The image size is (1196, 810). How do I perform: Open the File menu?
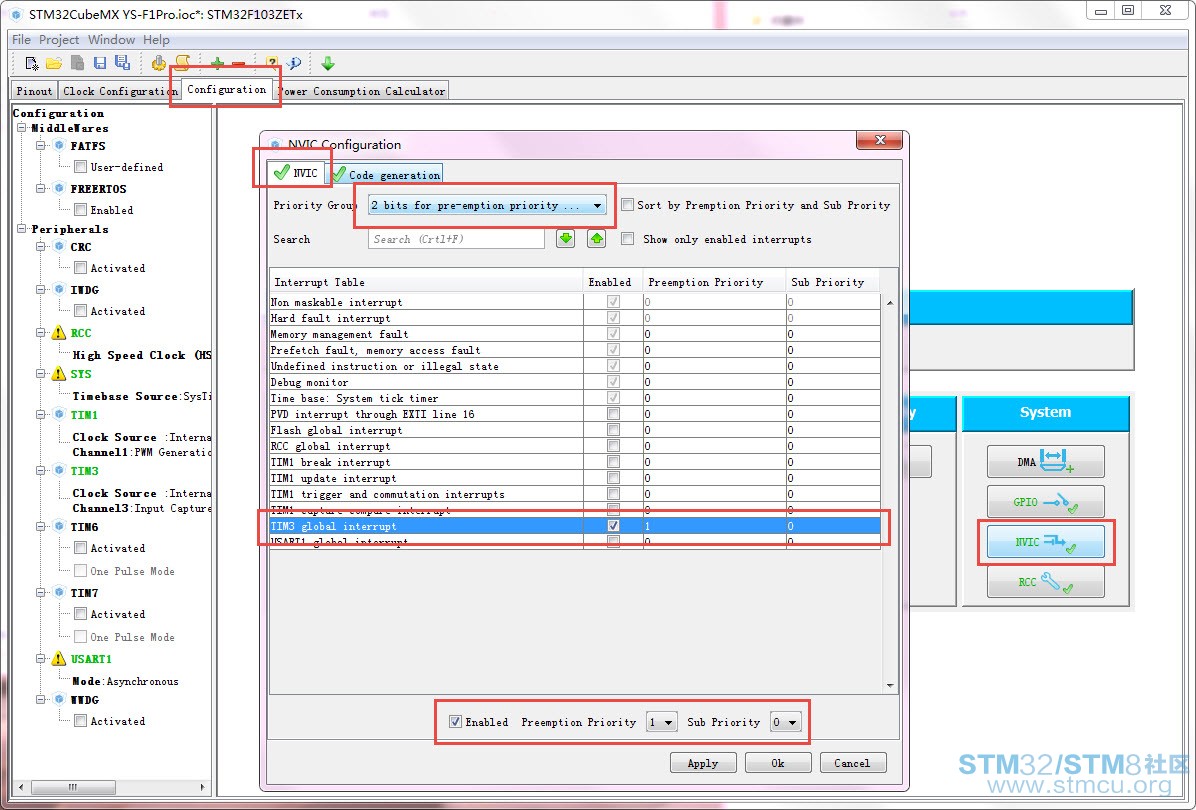tap(21, 40)
